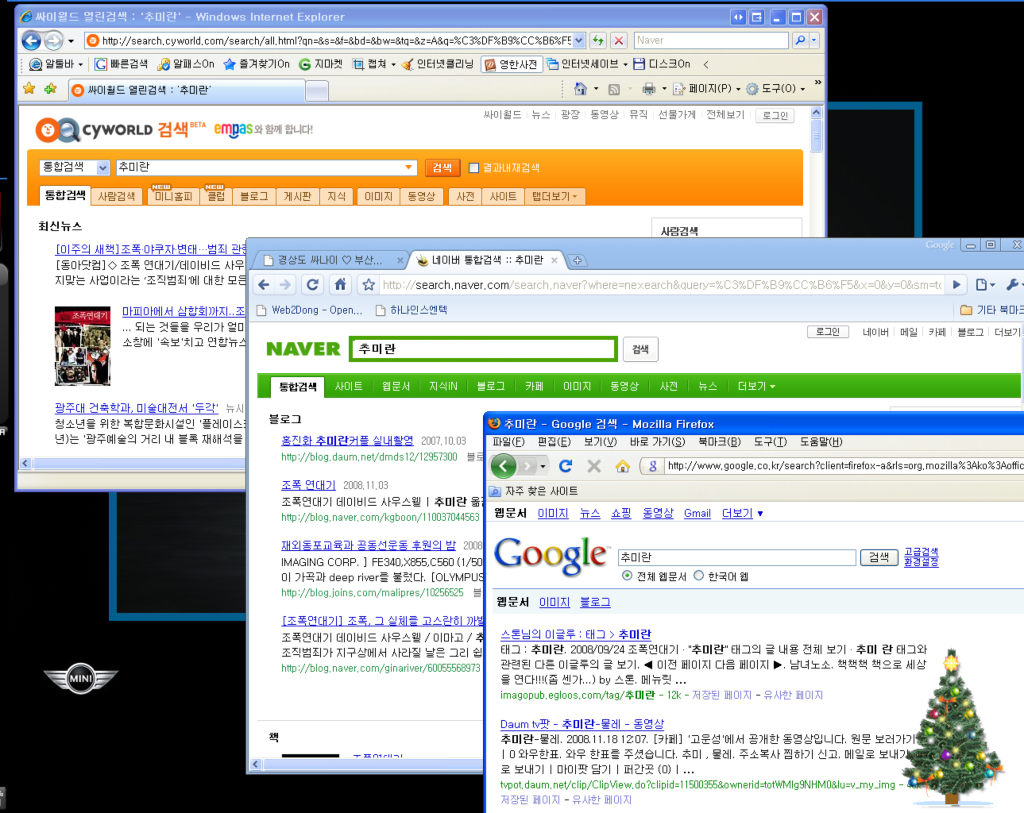
Task: Open 경상도 싸나이 tab in Chrome
Action: tap(330, 260)
